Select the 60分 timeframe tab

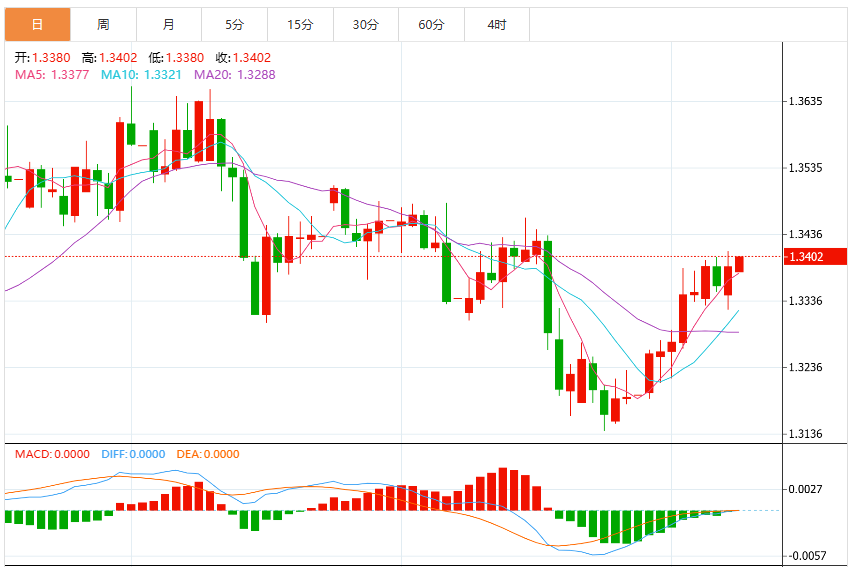coord(431,24)
